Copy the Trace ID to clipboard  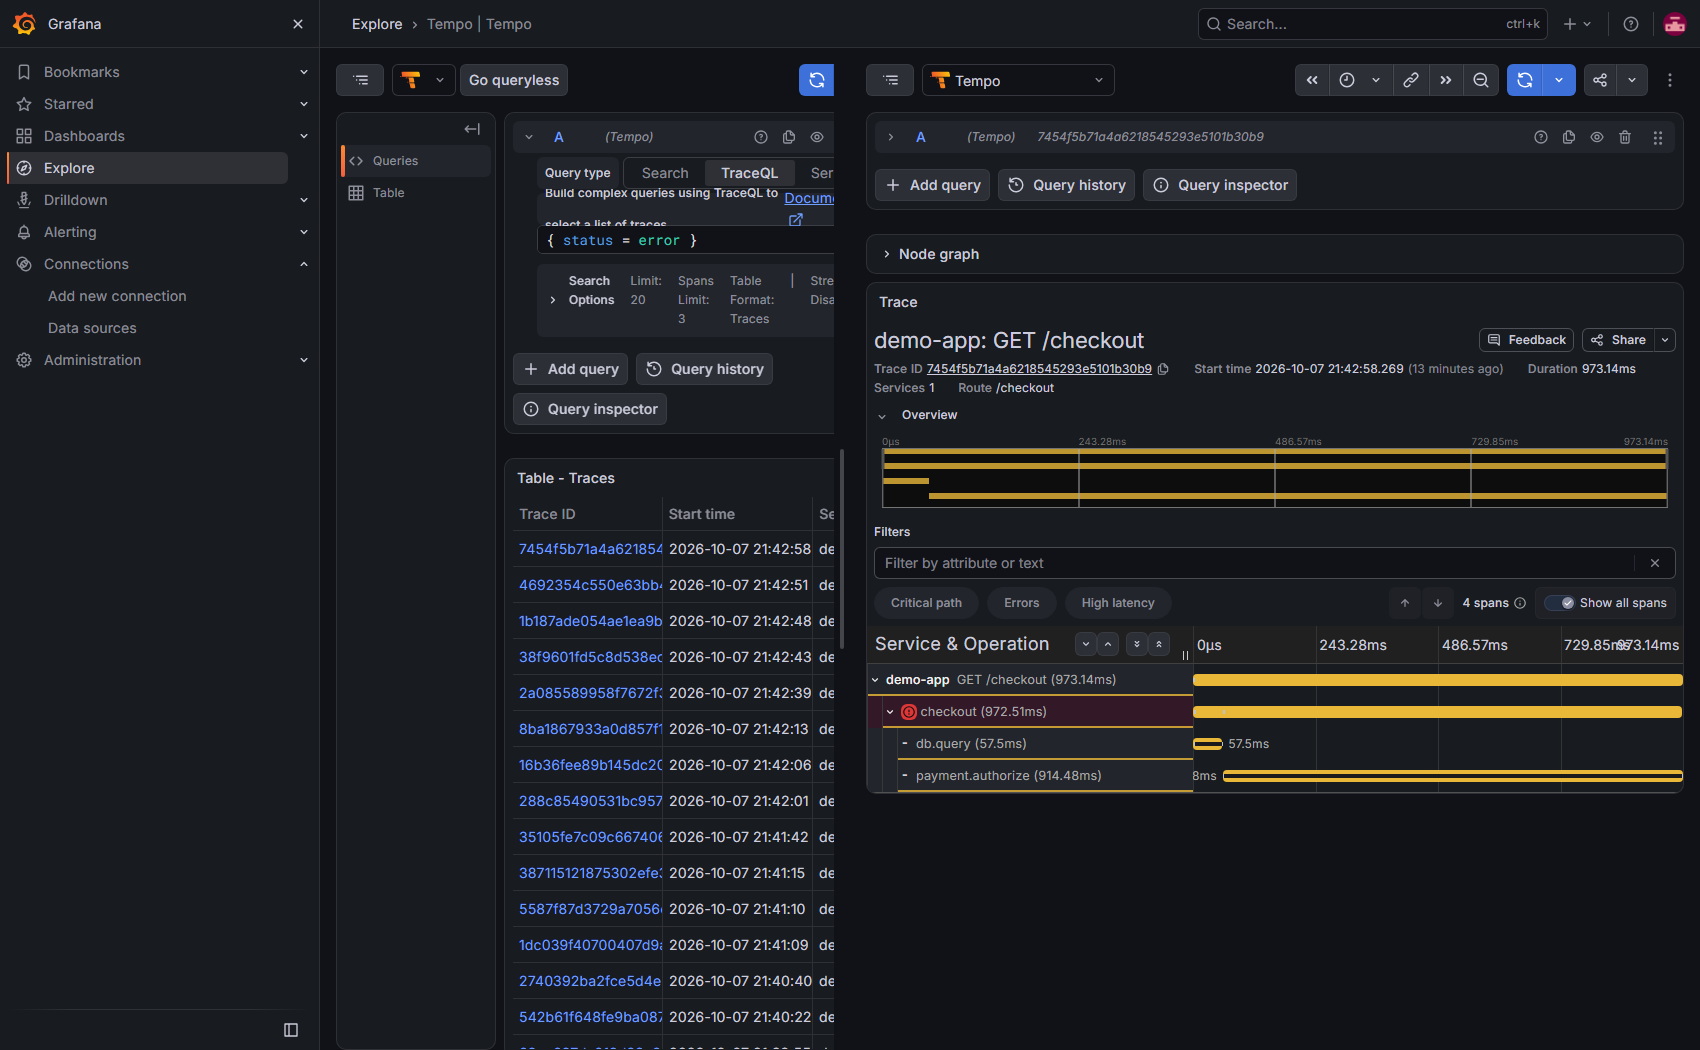tap(1163, 369)
